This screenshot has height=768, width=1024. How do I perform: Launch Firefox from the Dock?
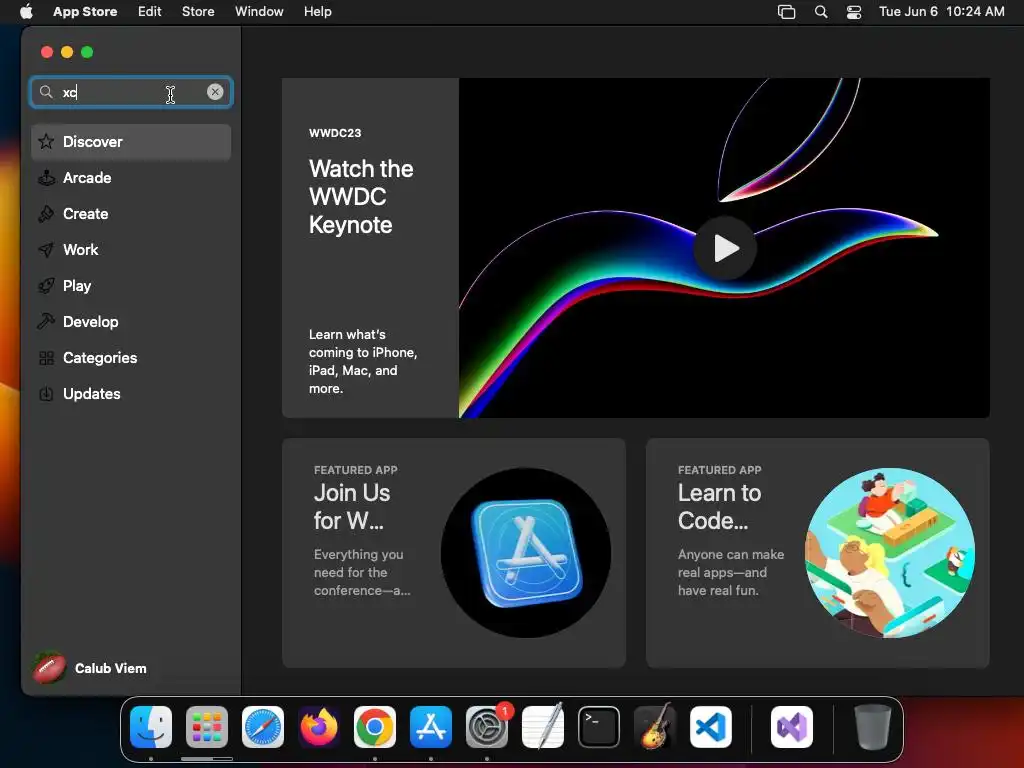click(319, 727)
